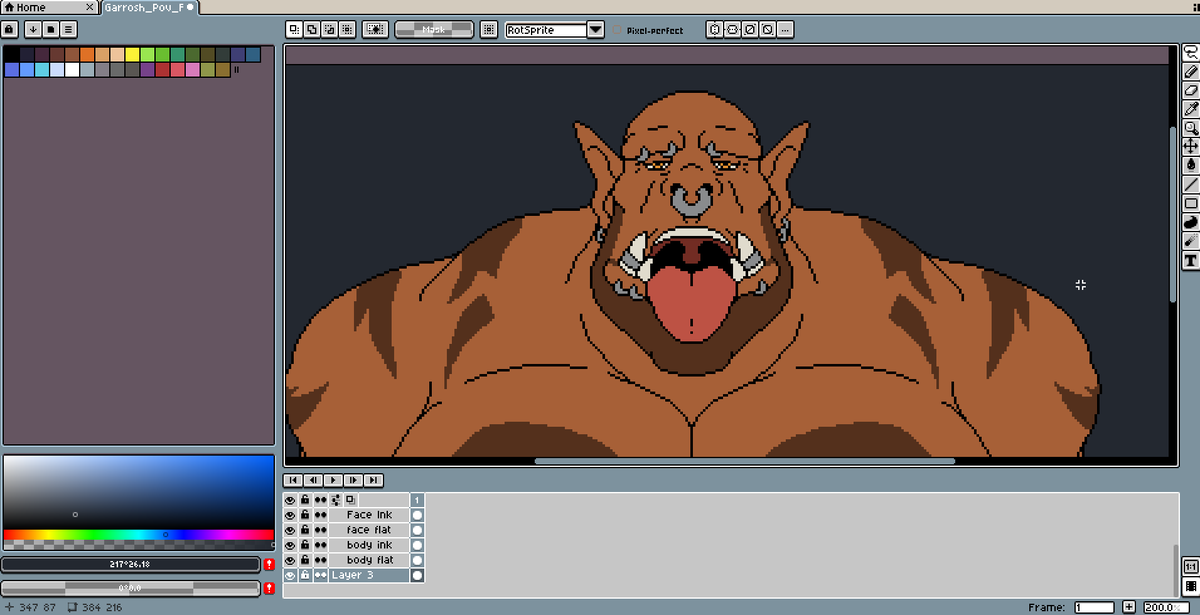Choose Add to selection mode

(312, 30)
